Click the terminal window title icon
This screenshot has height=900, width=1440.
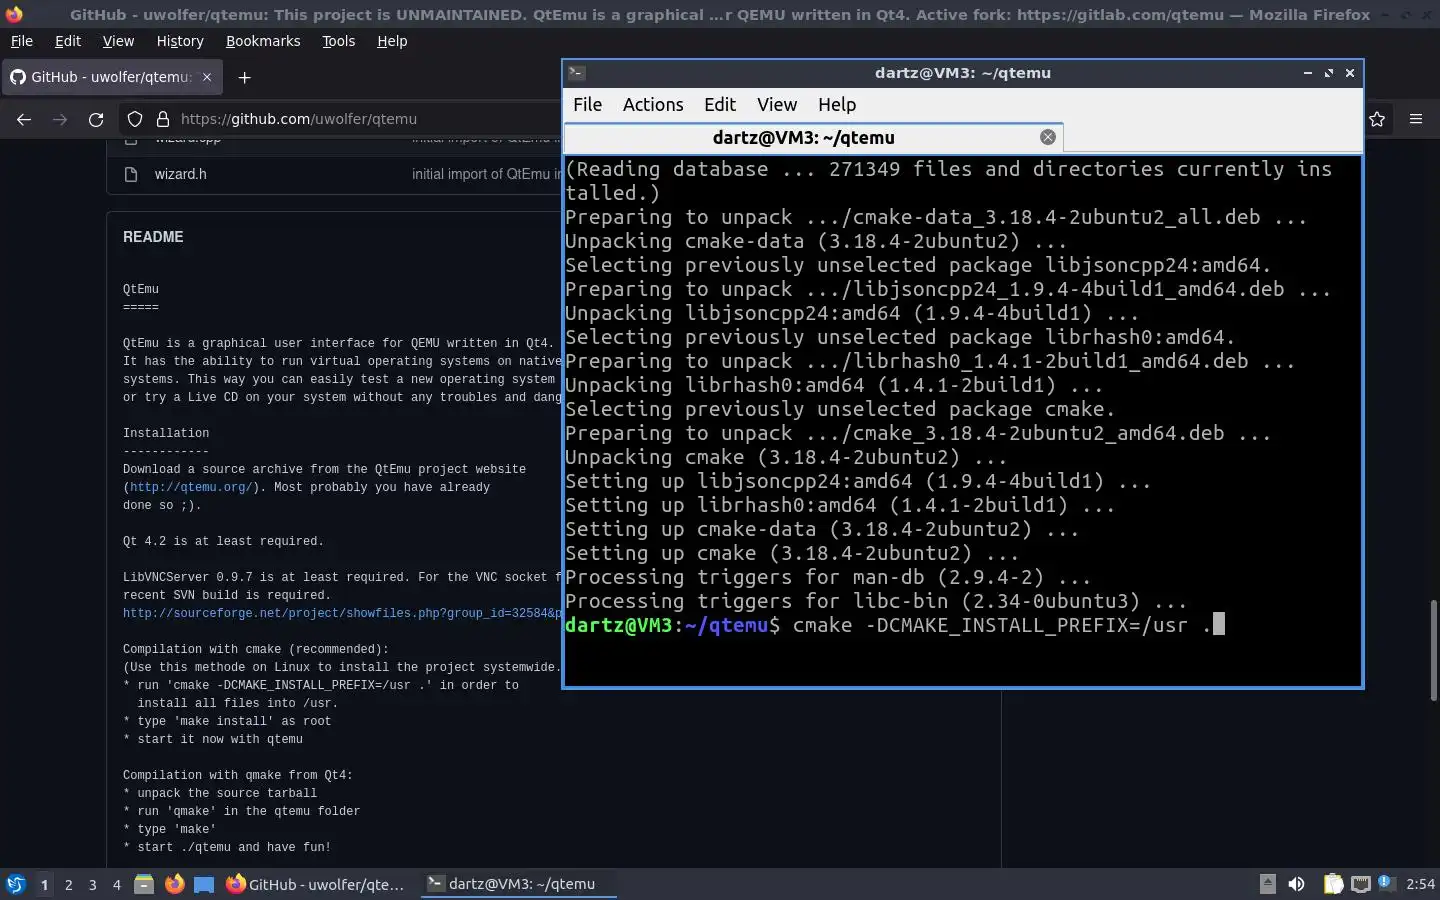[576, 72]
